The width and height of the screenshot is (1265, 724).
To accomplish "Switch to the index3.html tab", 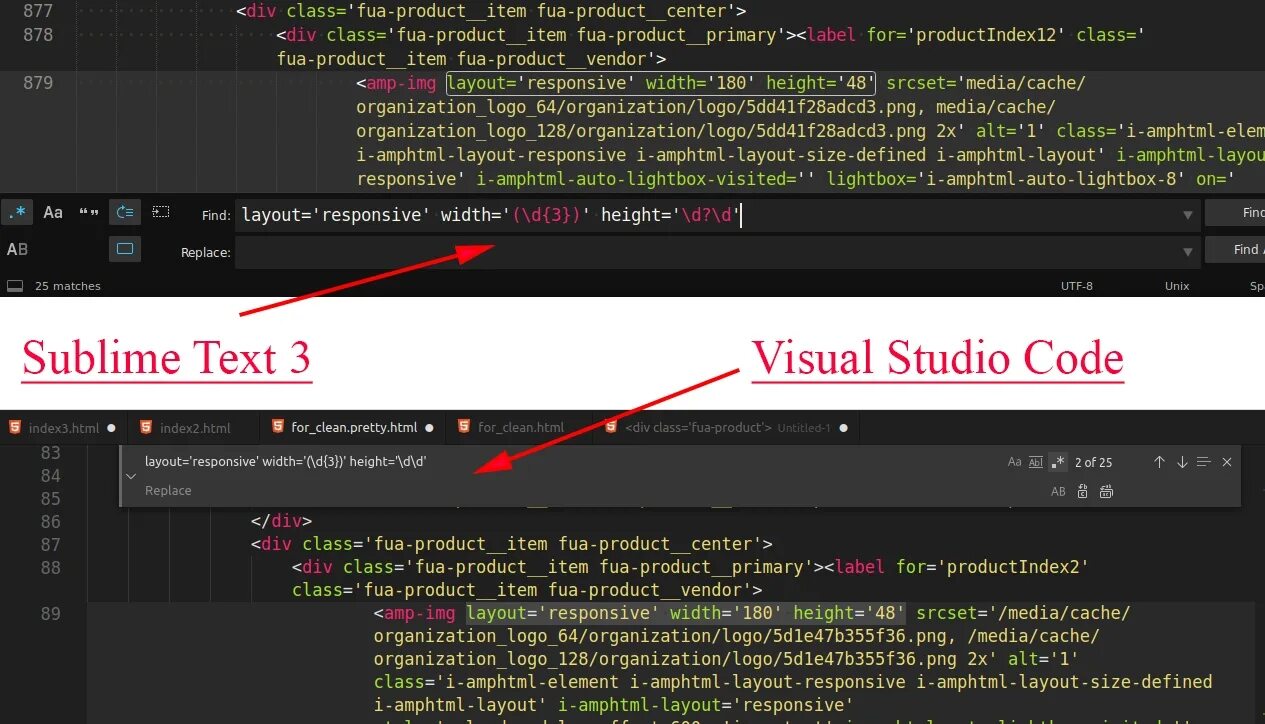I will tap(62, 427).
